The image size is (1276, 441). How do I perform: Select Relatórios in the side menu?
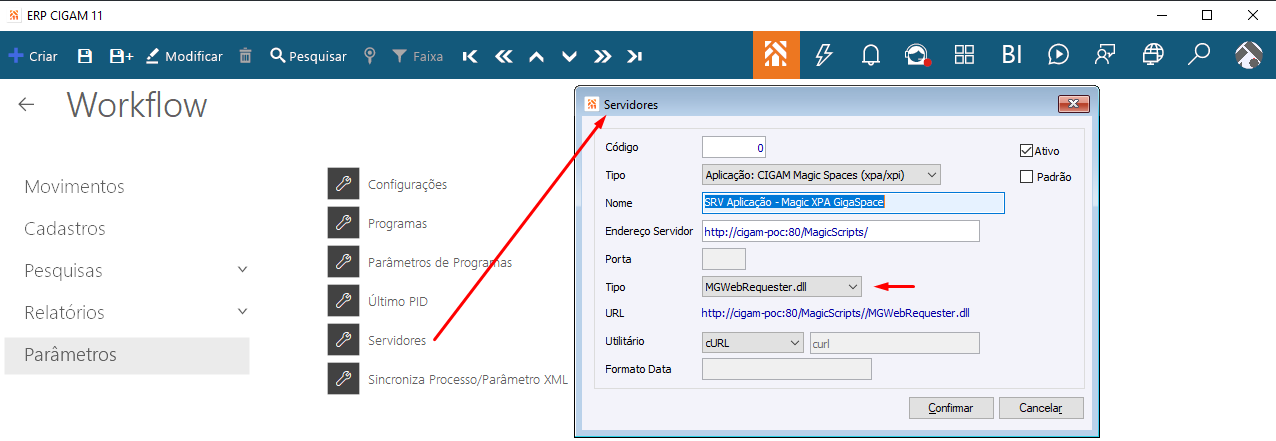click(64, 313)
